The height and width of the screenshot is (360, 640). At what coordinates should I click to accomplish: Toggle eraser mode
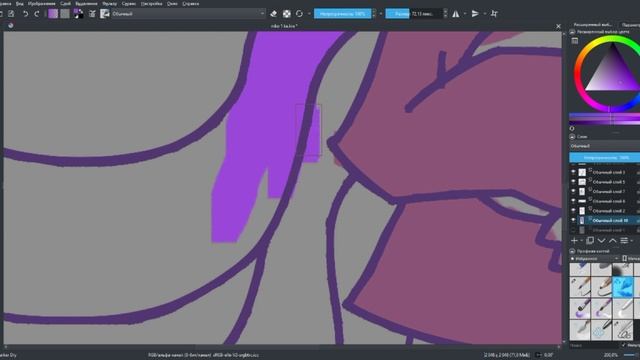pos(274,14)
